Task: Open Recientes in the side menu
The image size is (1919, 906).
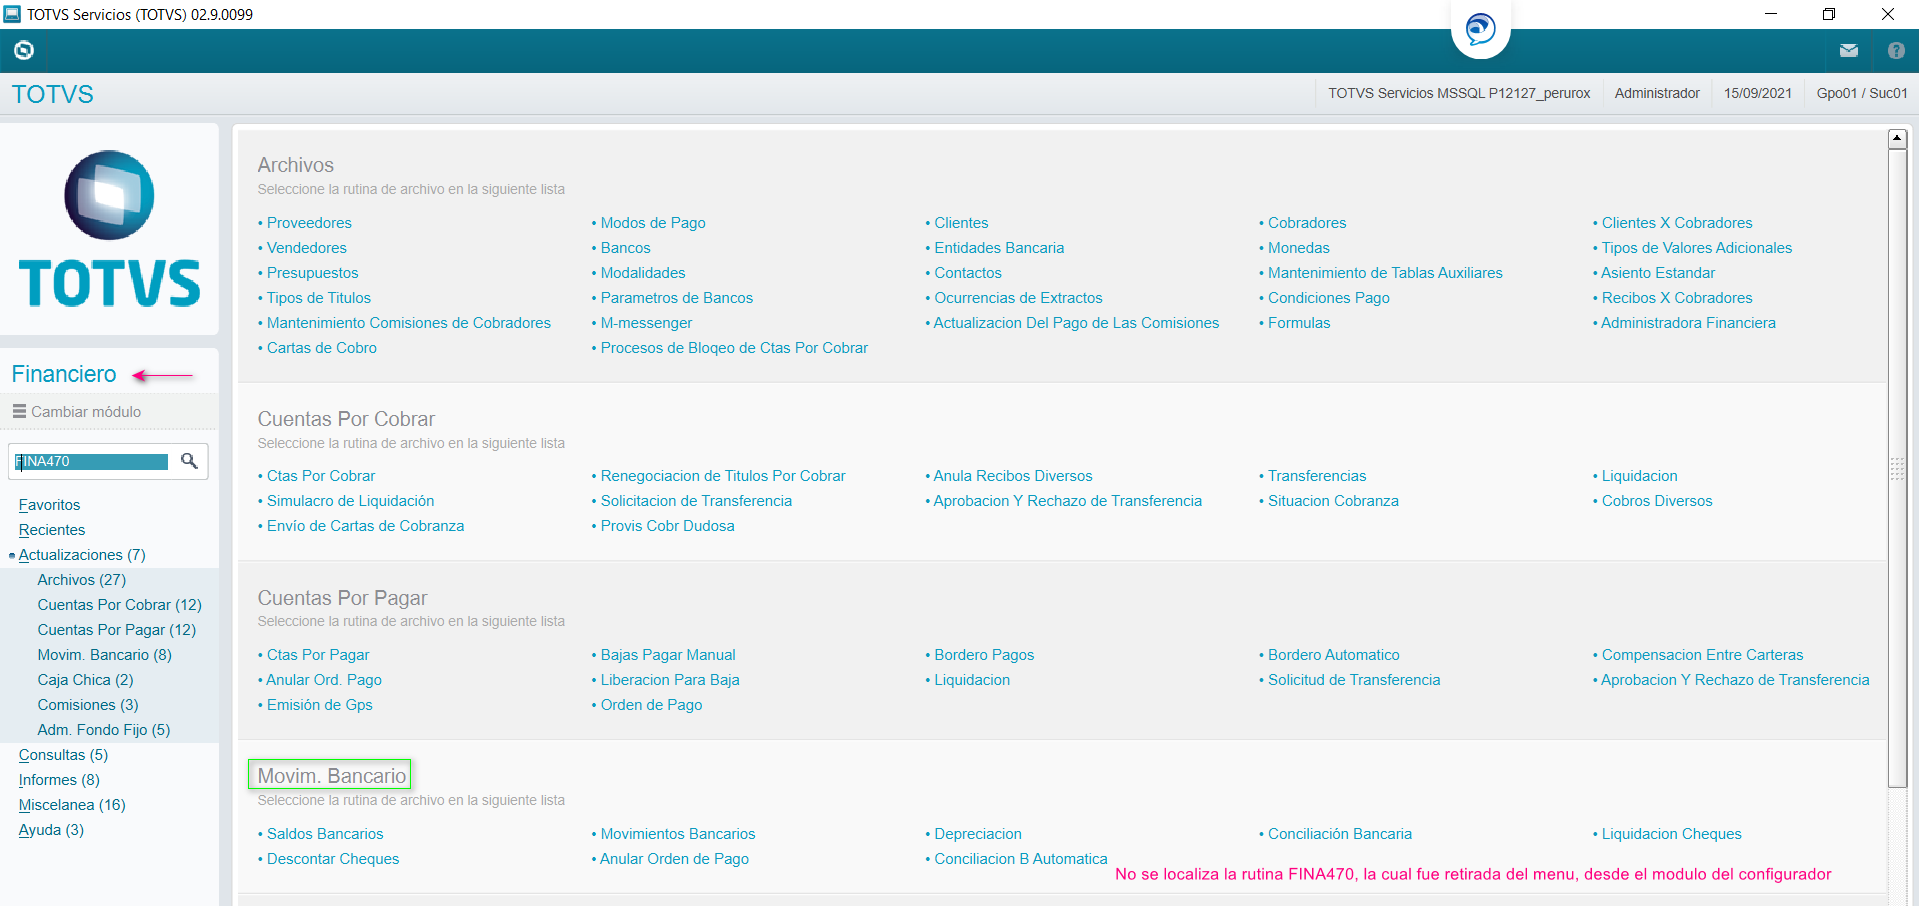Action: click(x=52, y=530)
